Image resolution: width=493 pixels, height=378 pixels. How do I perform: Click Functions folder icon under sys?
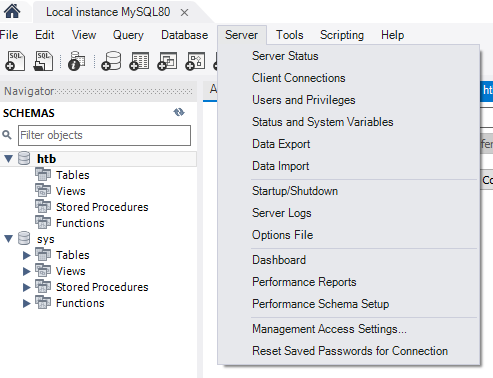point(43,302)
